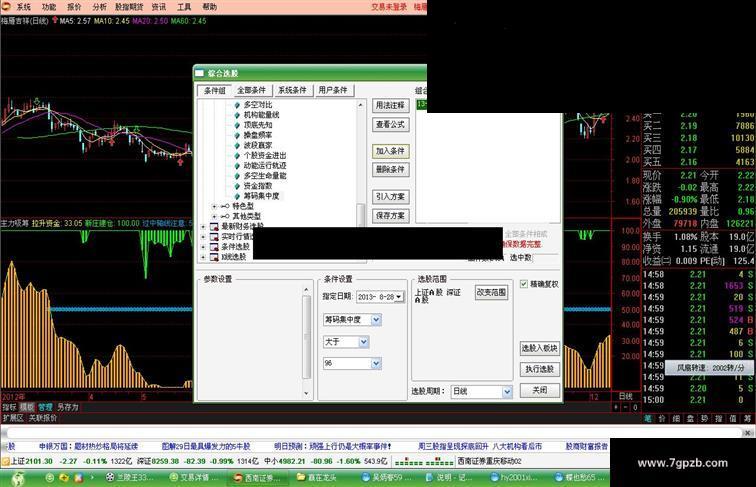Switch to the 用户条件 tab
Viewport: 756px width, 487px height.
point(333,90)
